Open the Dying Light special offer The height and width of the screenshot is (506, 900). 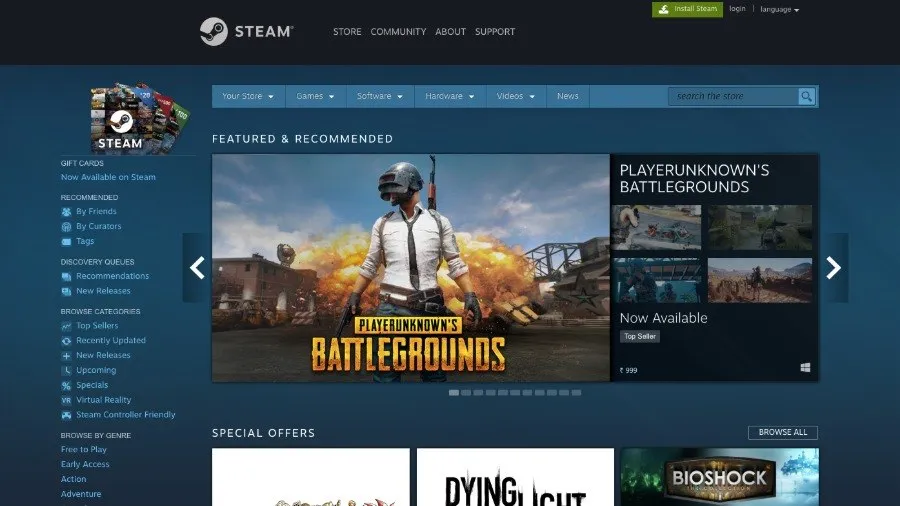(x=515, y=477)
